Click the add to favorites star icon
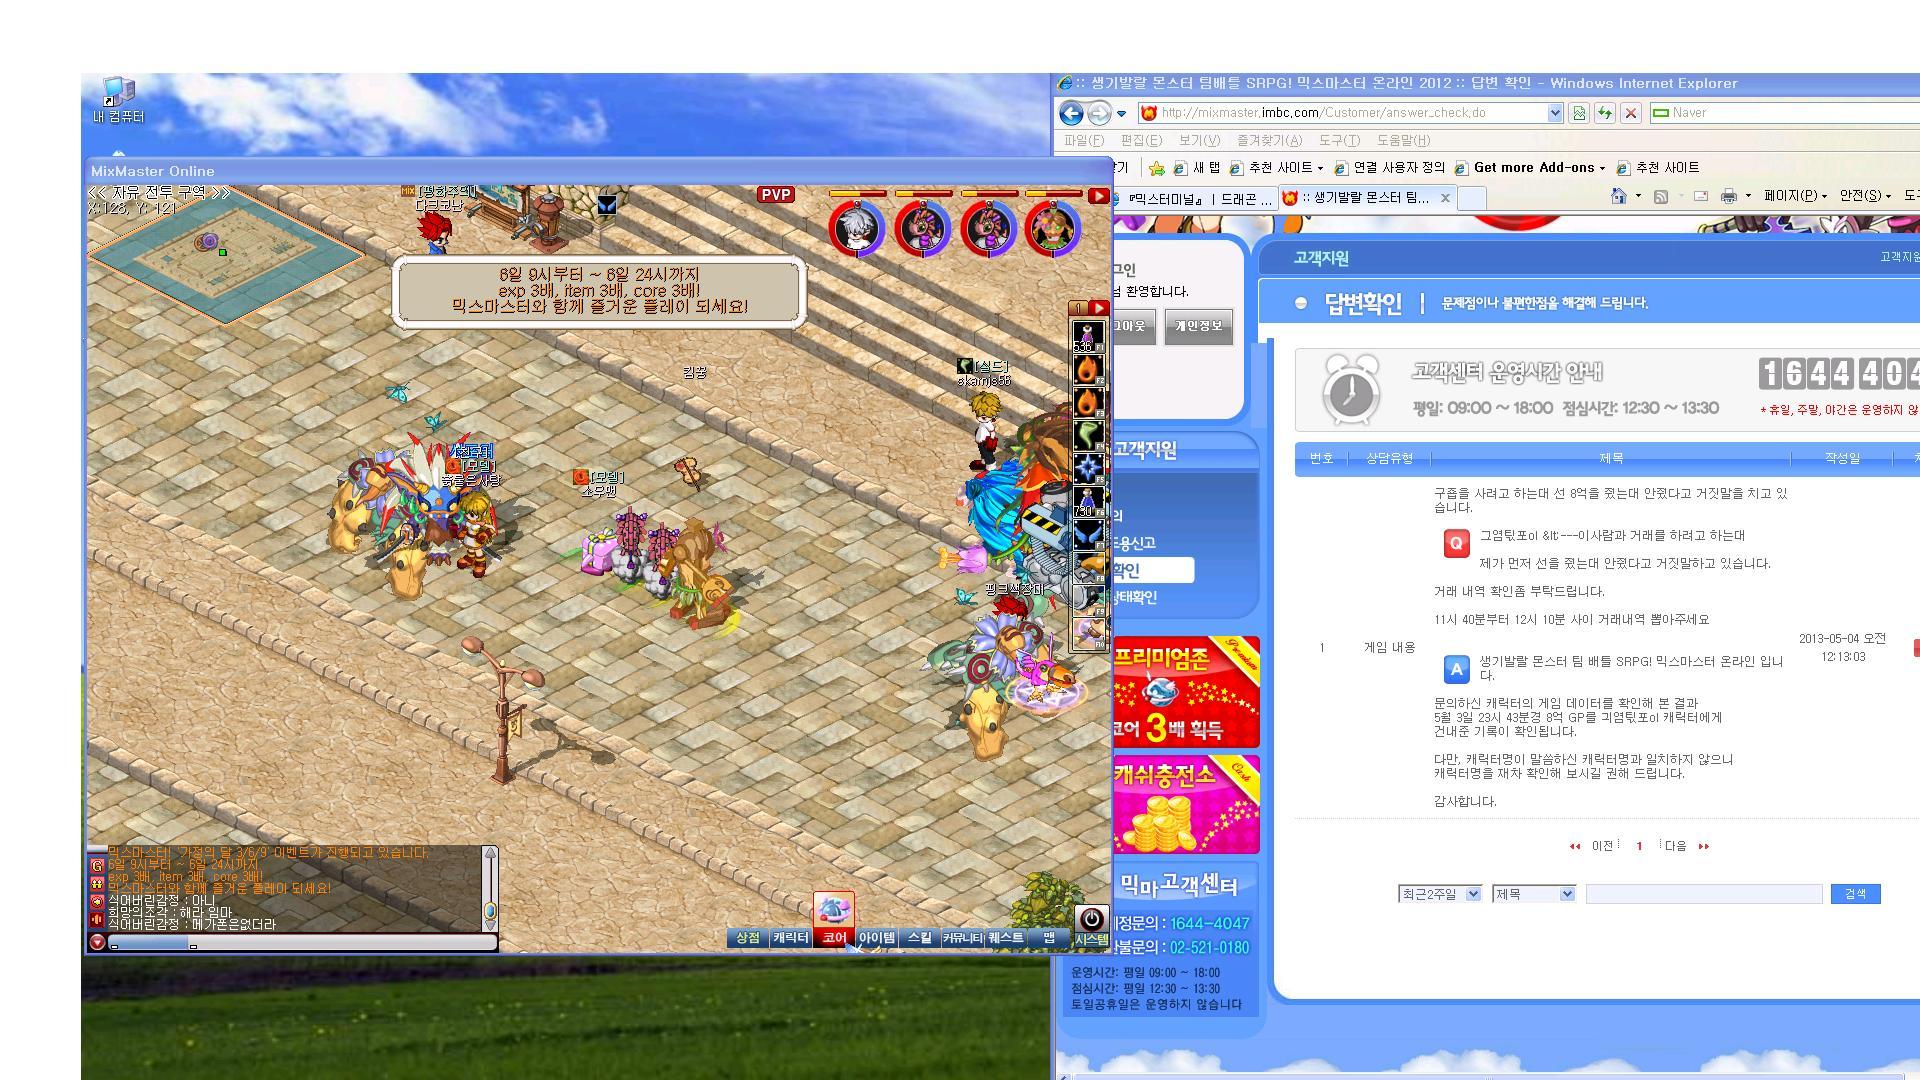 pos(1157,168)
